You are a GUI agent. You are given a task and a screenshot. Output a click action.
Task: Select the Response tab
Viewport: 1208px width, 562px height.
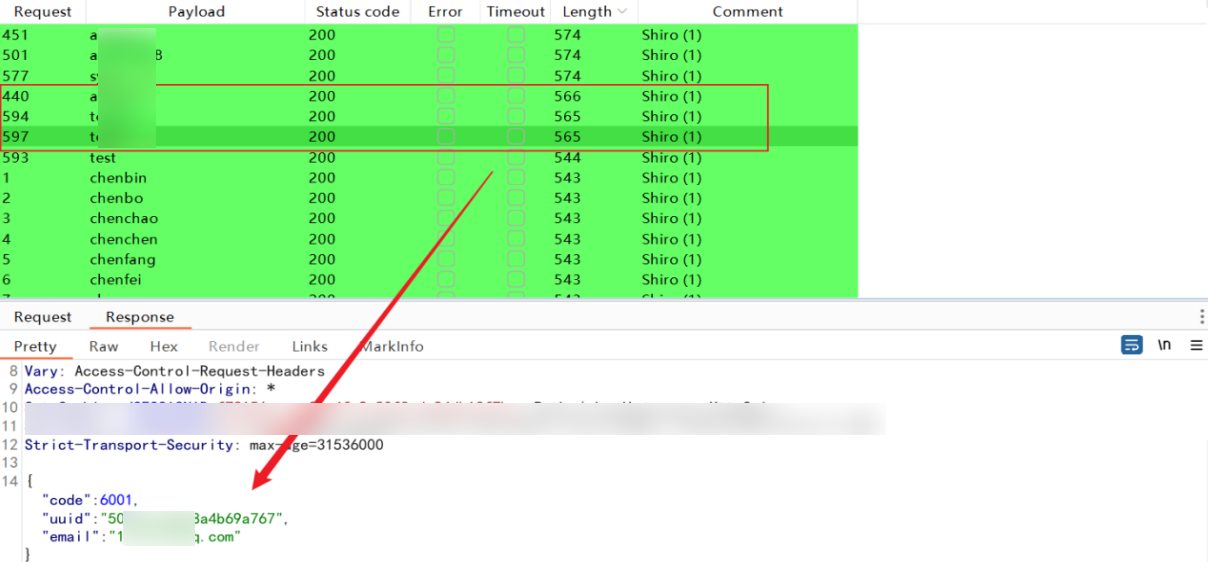point(140,317)
